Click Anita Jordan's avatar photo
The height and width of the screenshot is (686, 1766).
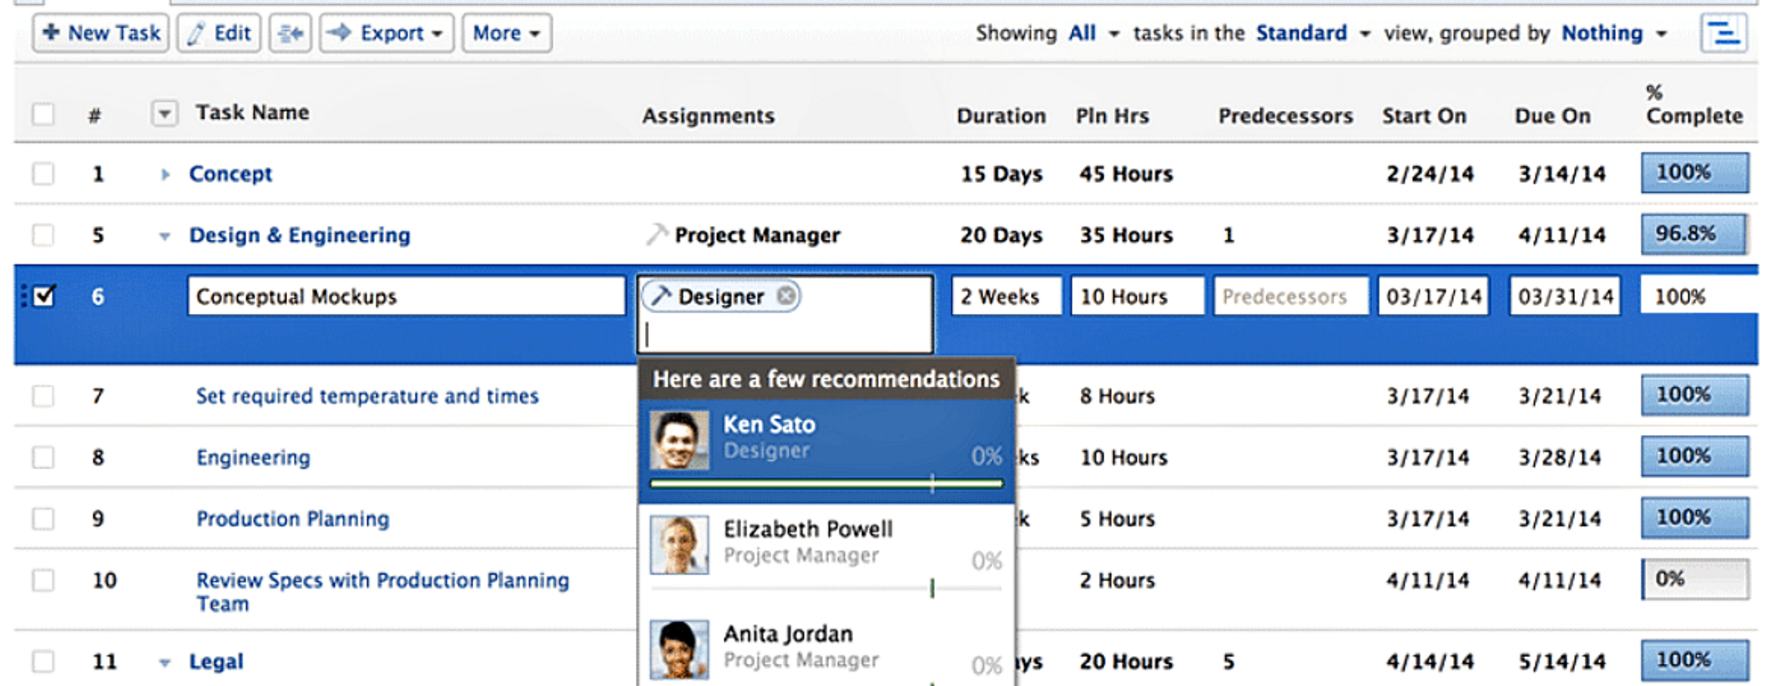pos(679,649)
